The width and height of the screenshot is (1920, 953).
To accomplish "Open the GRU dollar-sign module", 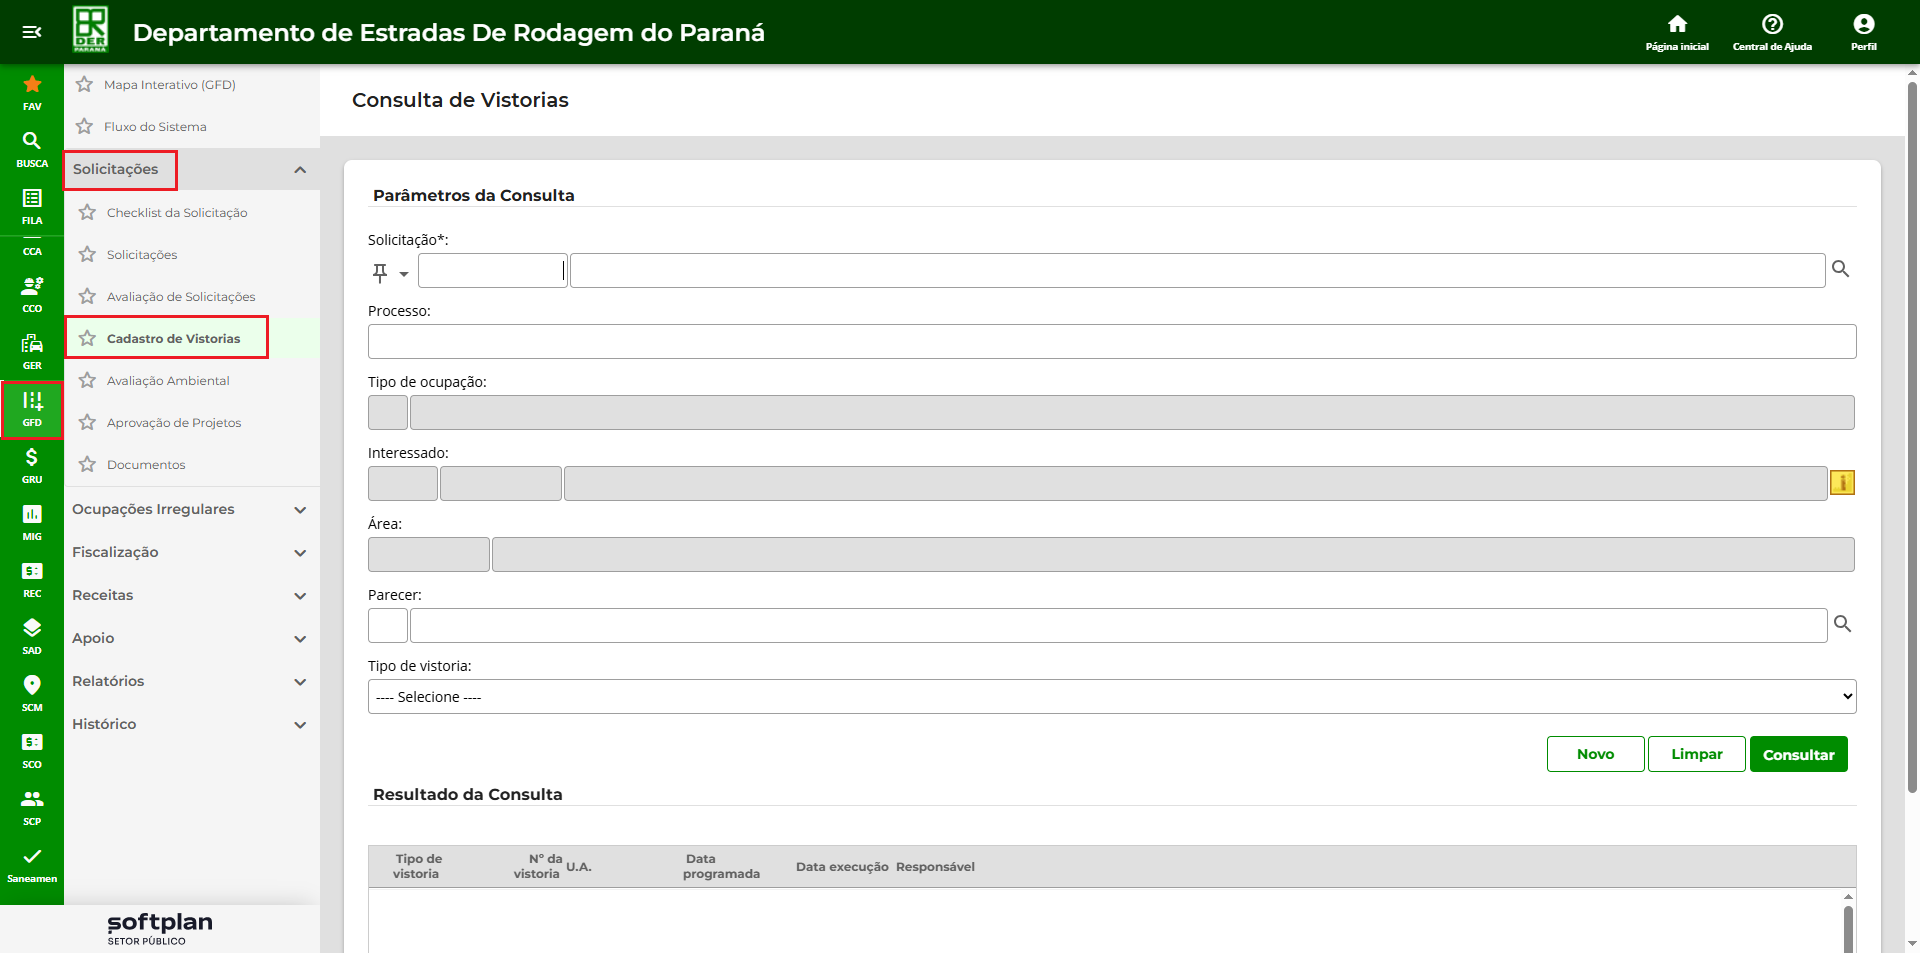I will [x=32, y=465].
